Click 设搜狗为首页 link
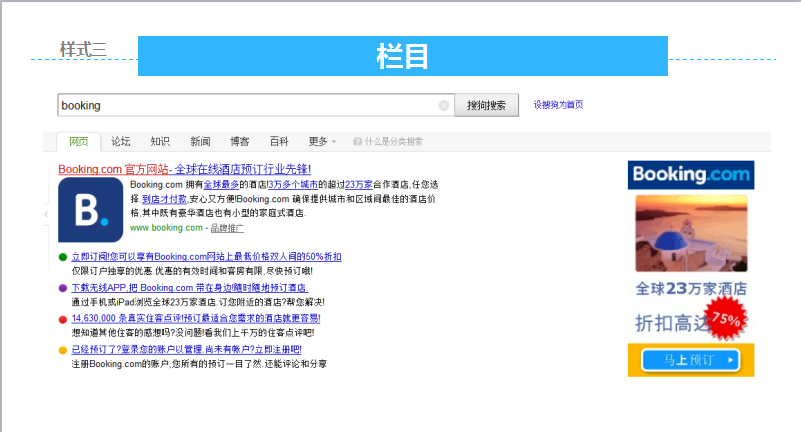The width and height of the screenshot is (801, 432). click(x=558, y=105)
